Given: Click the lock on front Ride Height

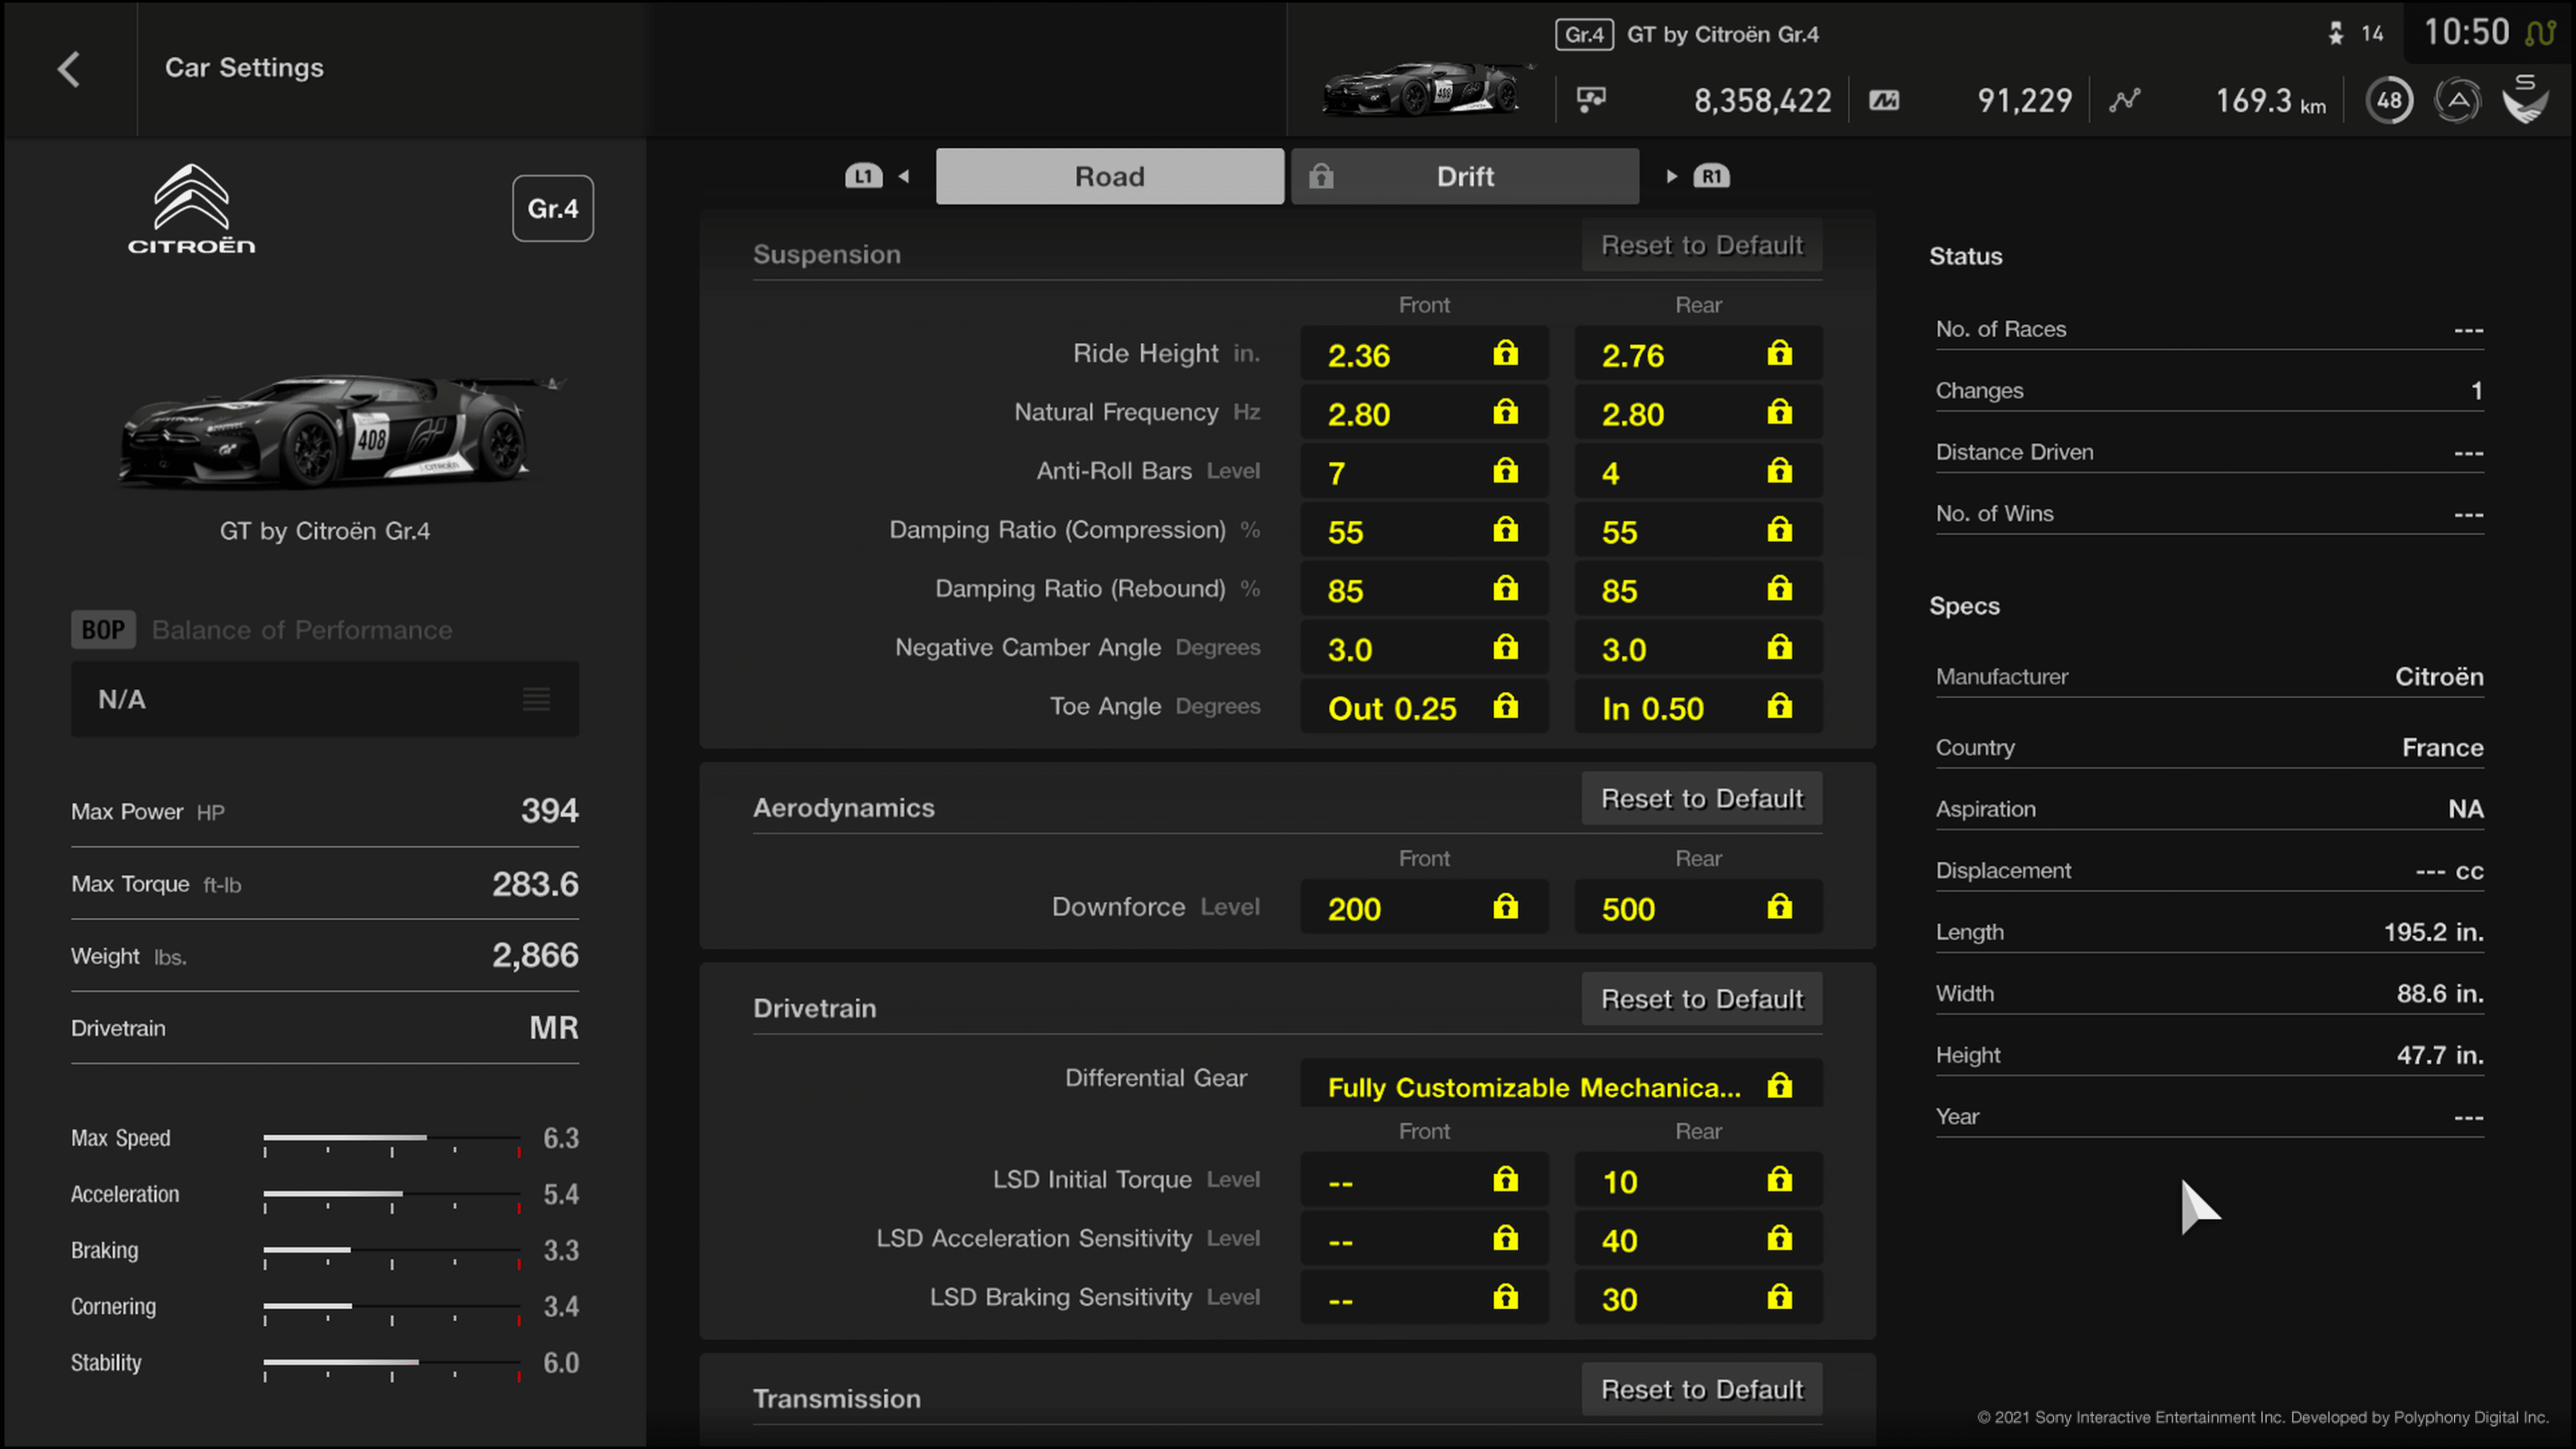Looking at the screenshot, I should pyautogui.click(x=1505, y=353).
